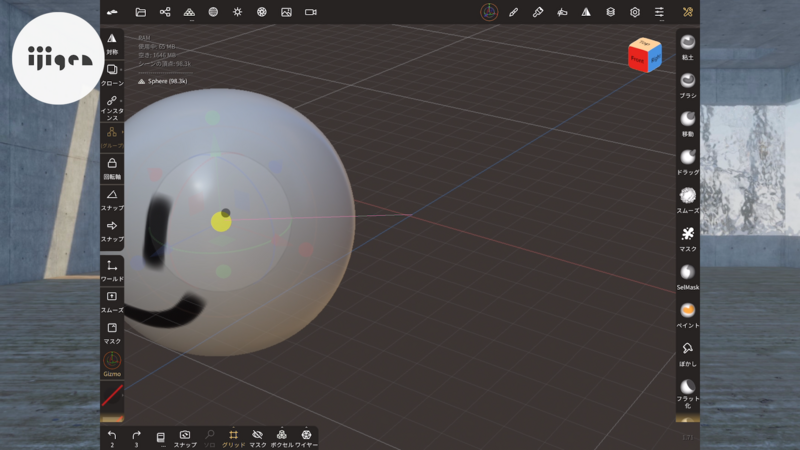Toggle グリッド grid display
This screenshot has width=800, height=450.
tap(233, 438)
